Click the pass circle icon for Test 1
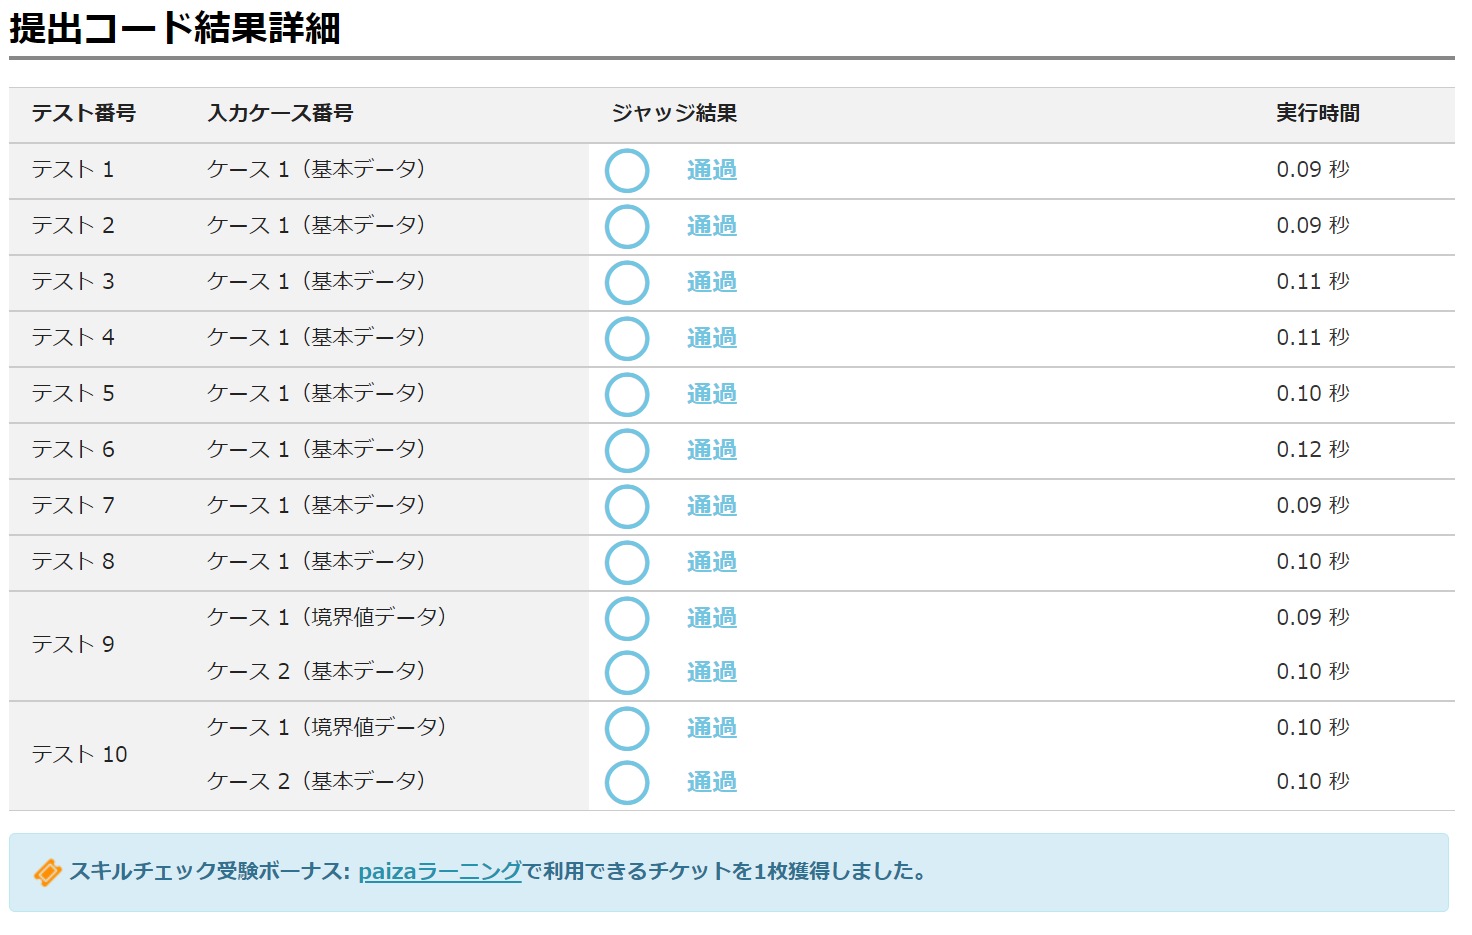 [x=627, y=171]
